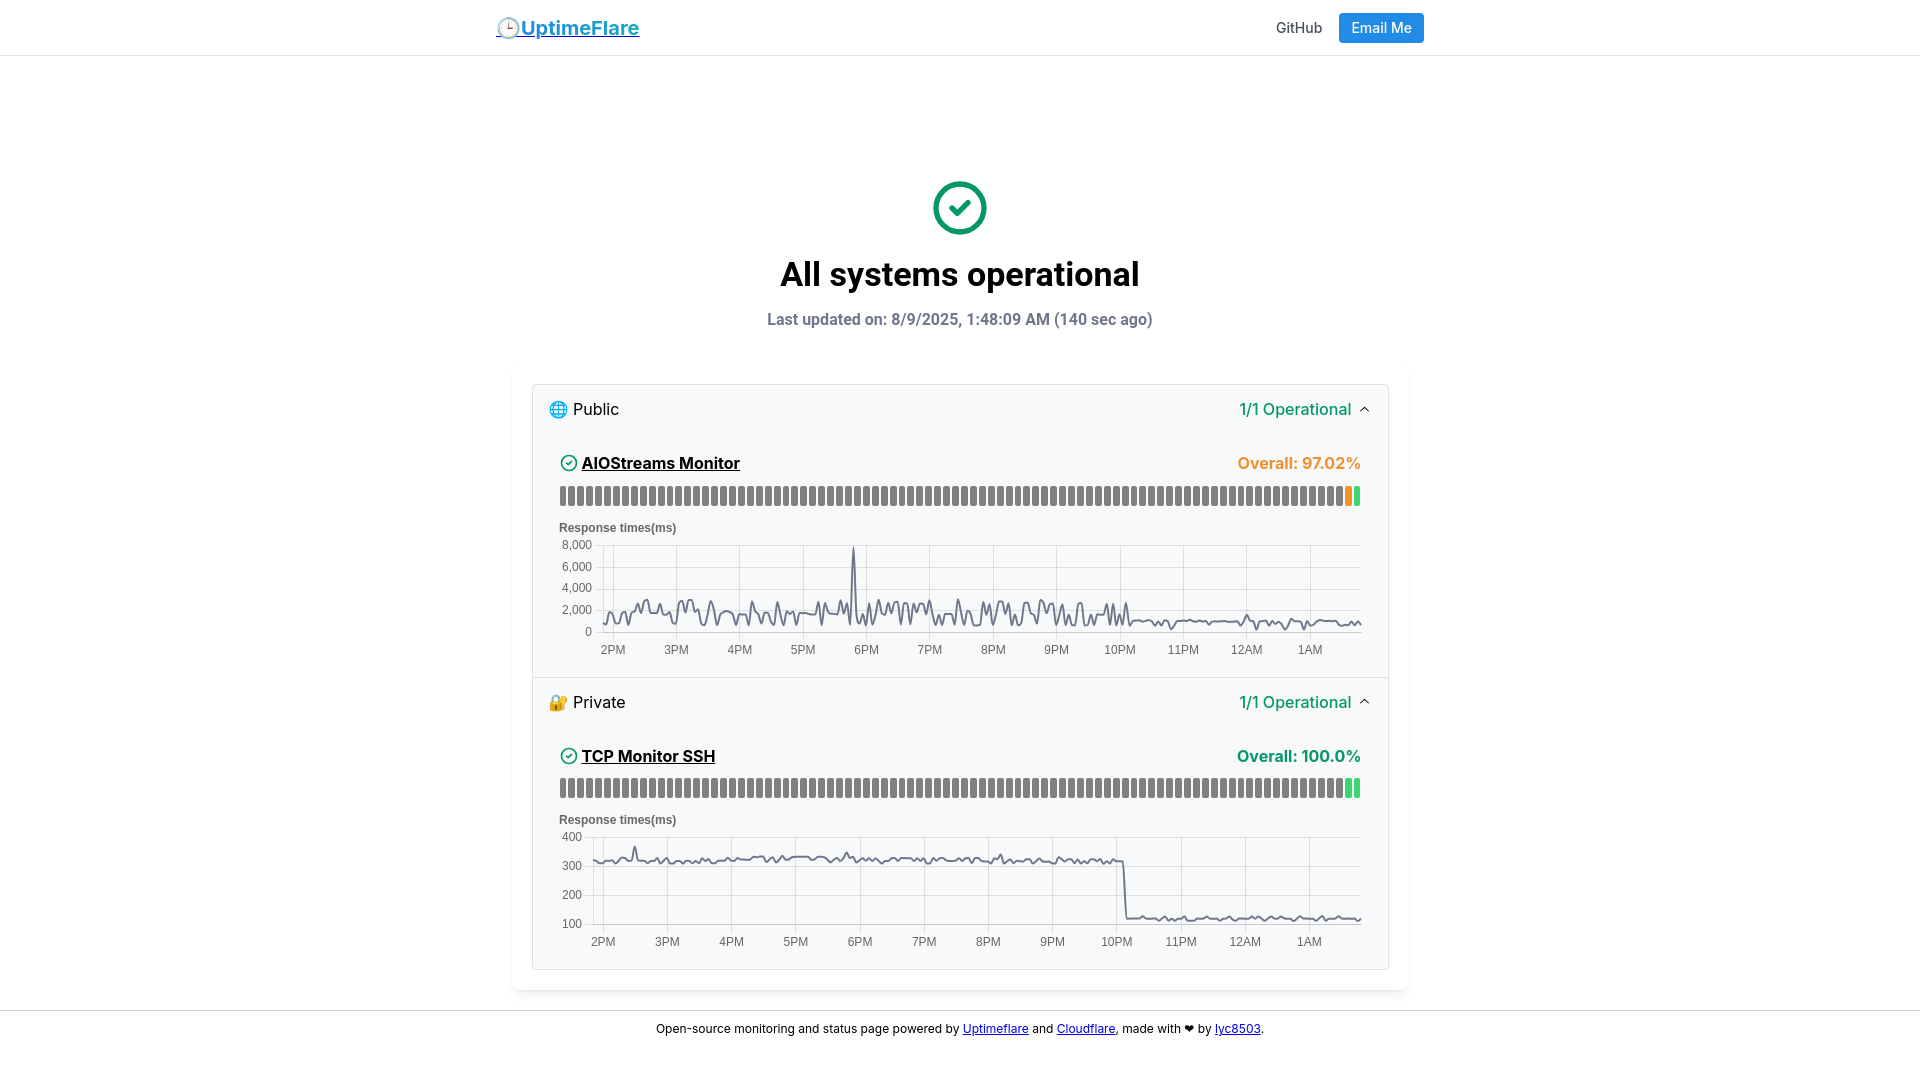Click the Last updated on timestamp text
This screenshot has height=1080, width=1920.
pos(960,320)
